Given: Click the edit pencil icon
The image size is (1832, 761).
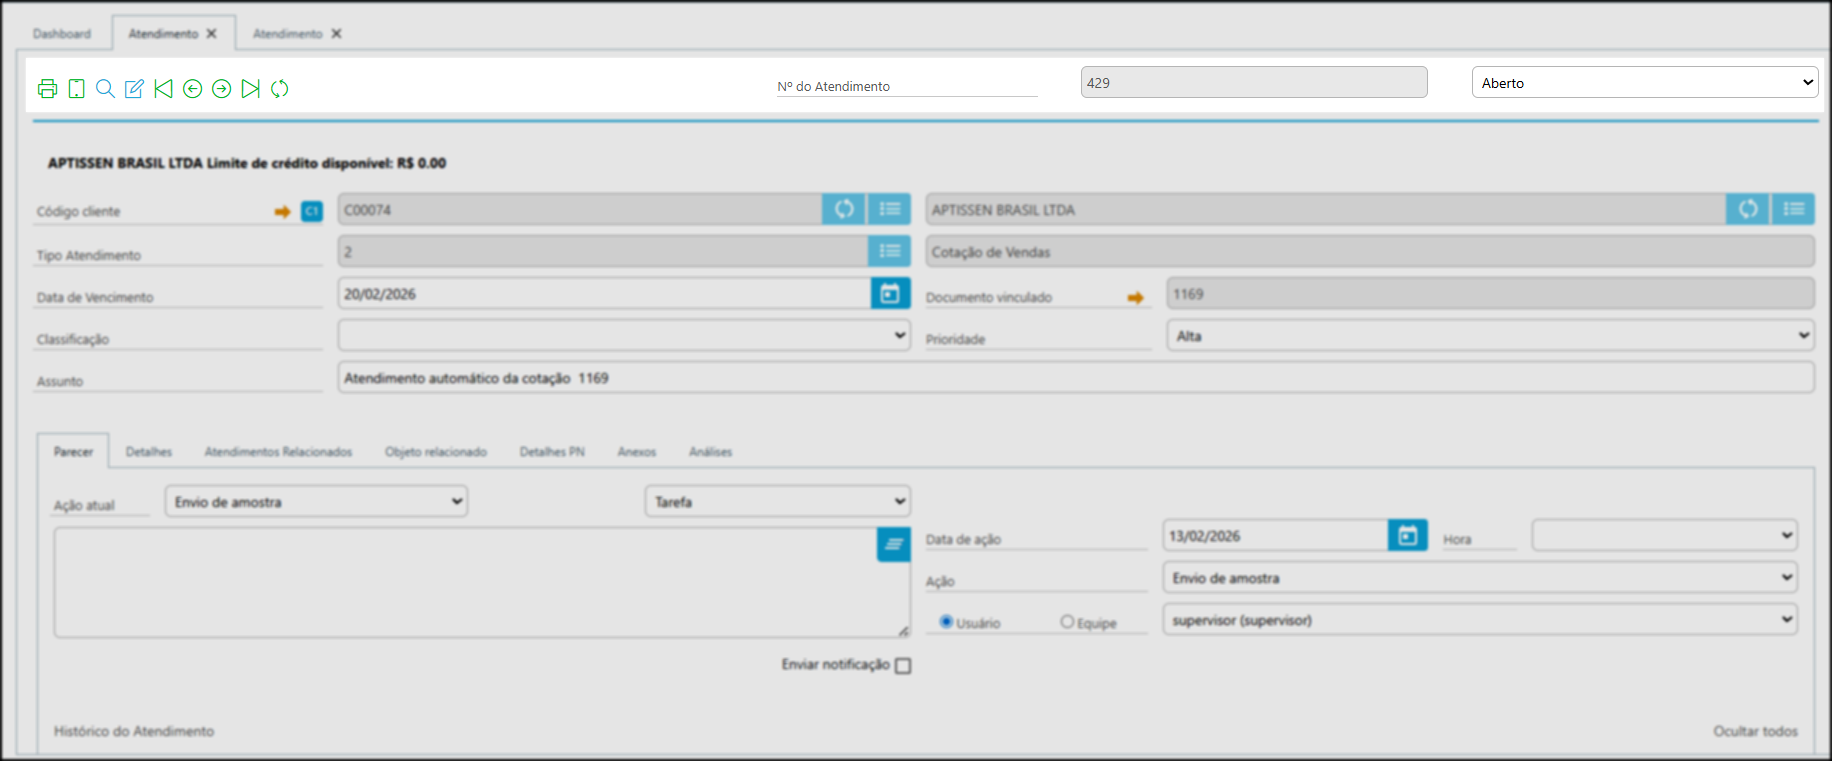Looking at the screenshot, I should (134, 89).
